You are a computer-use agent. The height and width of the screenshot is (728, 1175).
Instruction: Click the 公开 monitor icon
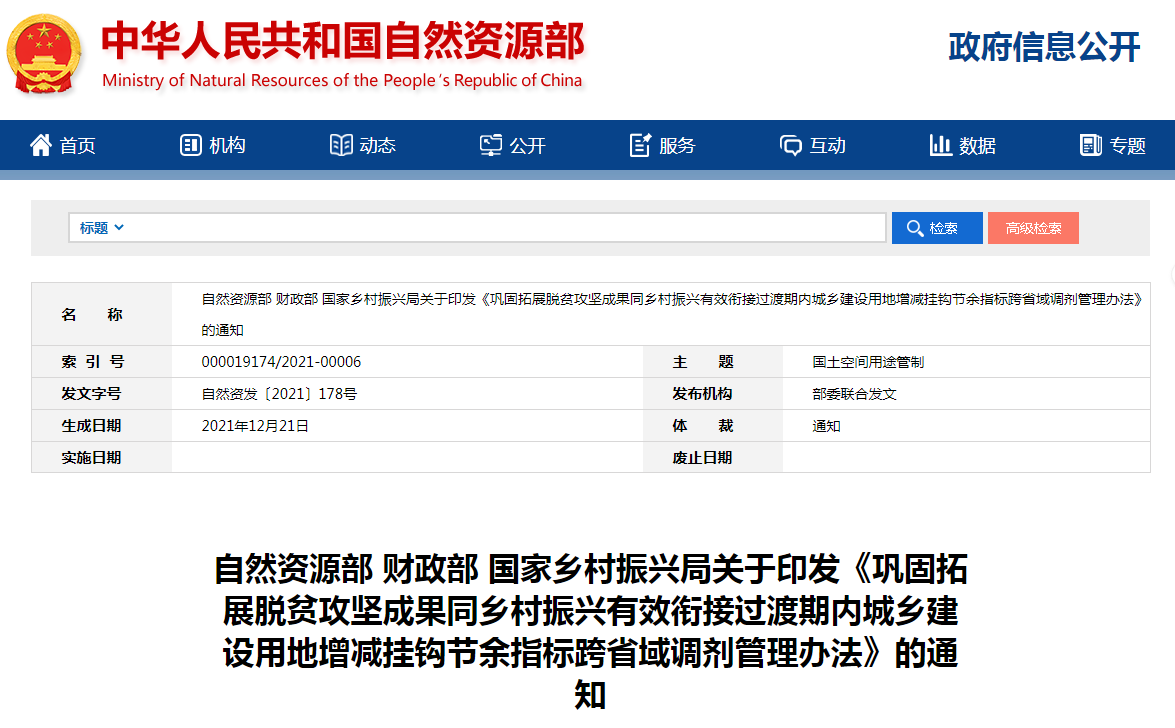coord(491,145)
